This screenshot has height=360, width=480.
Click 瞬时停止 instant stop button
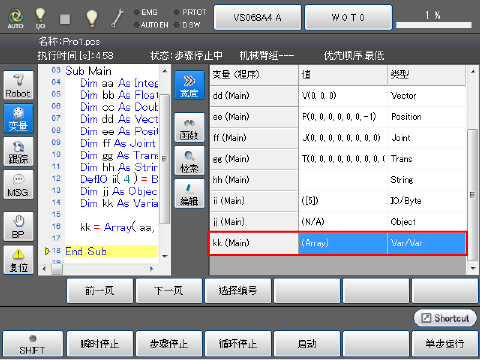click(100, 344)
